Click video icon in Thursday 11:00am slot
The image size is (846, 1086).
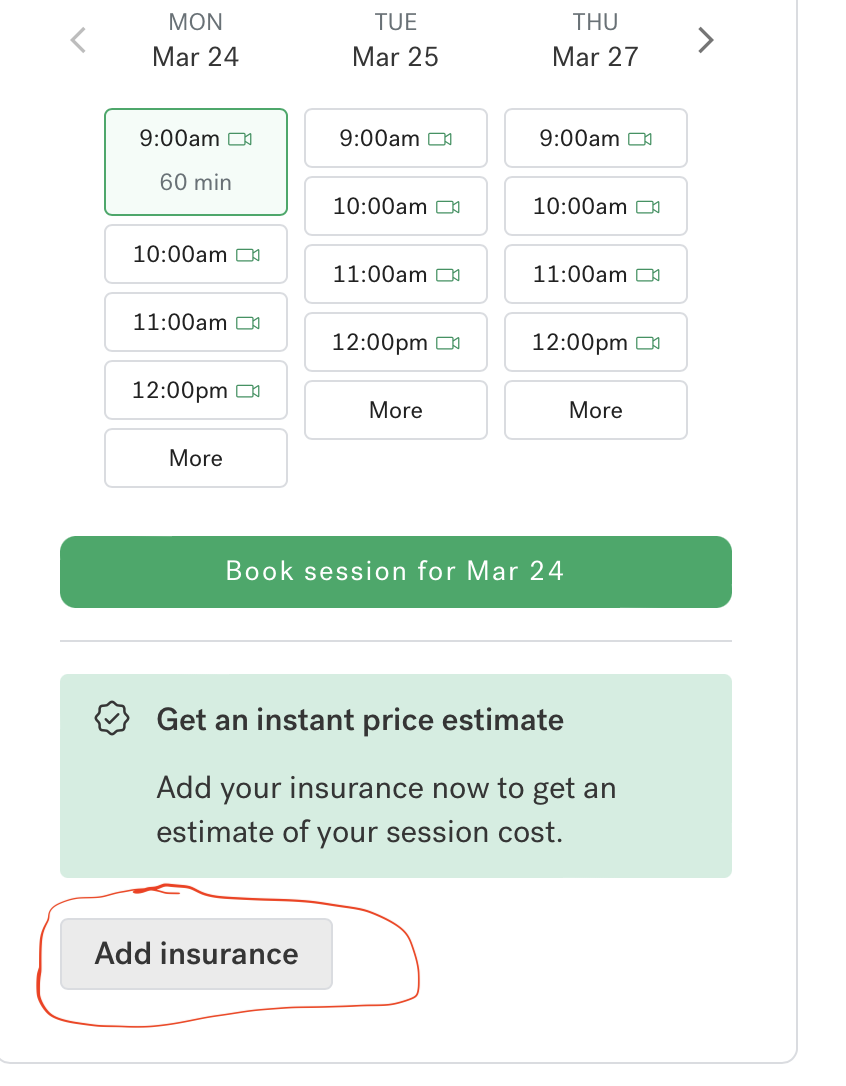[648, 275]
